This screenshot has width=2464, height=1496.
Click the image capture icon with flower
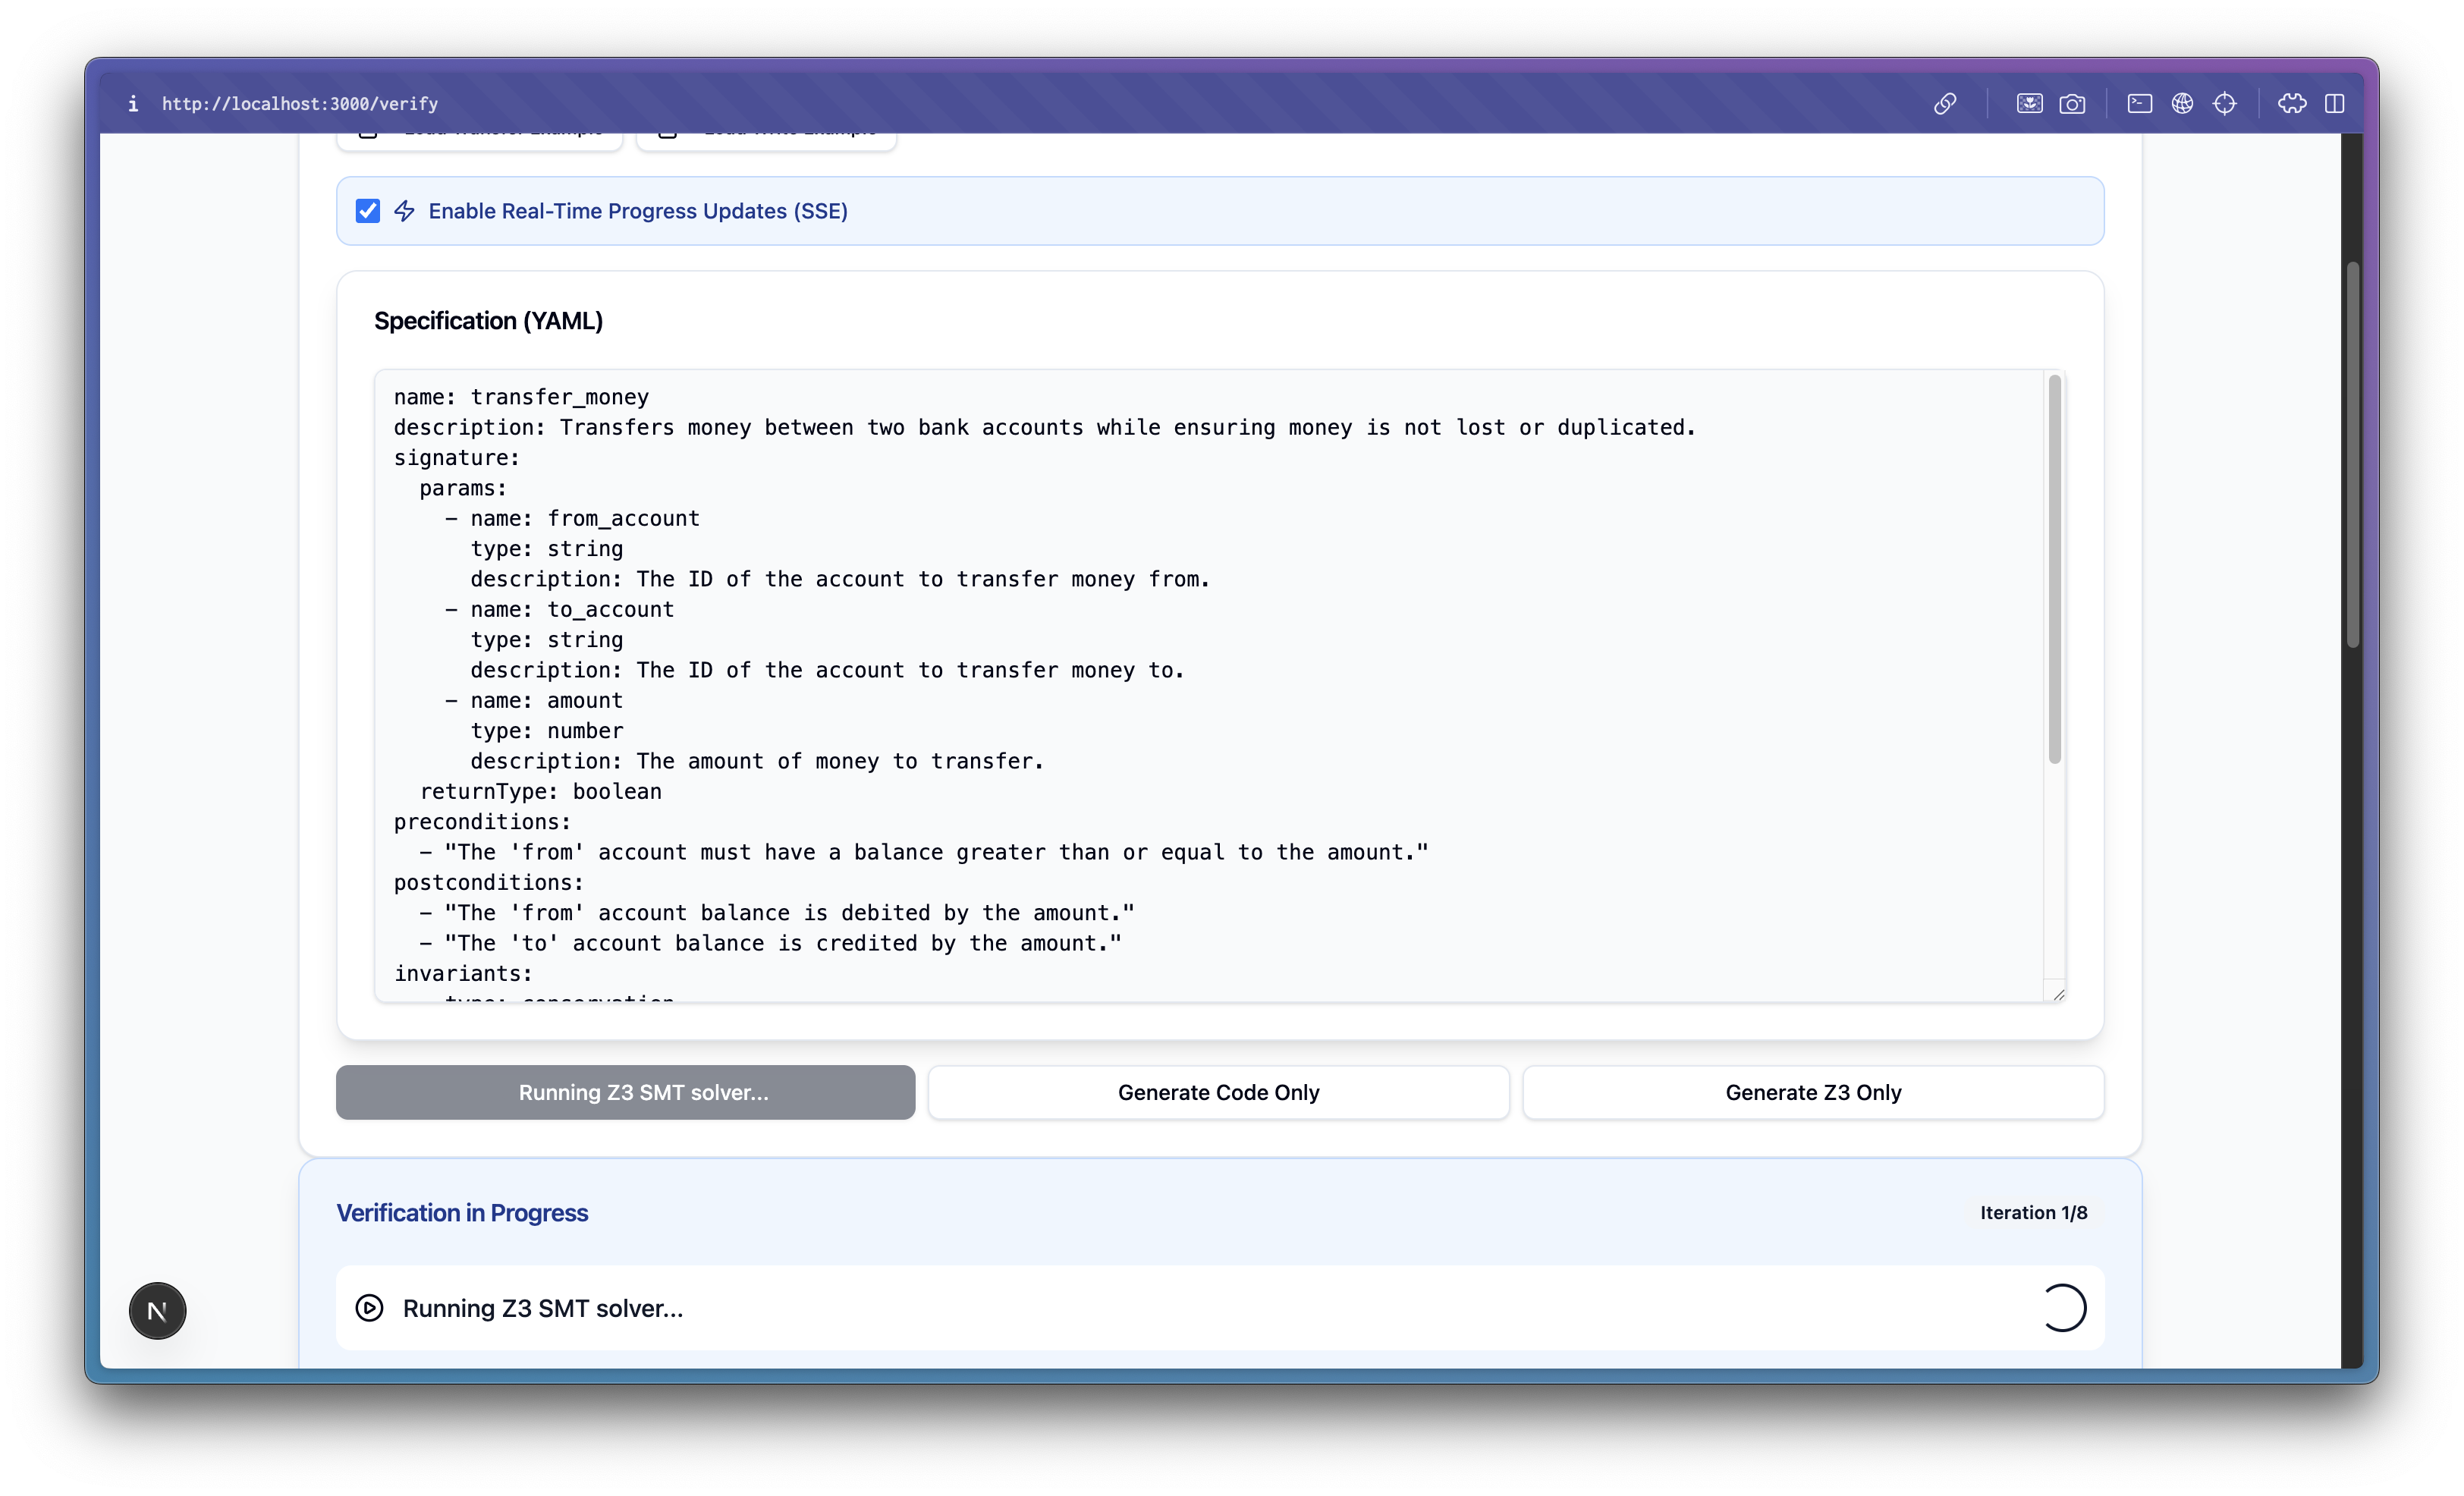2029,103
